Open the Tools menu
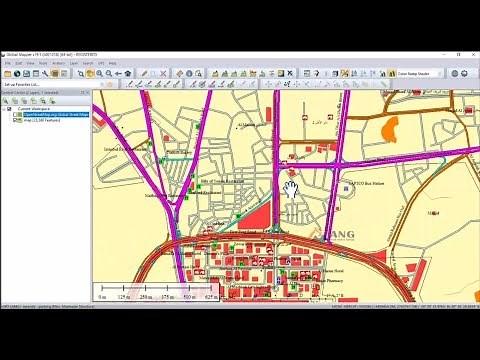 click(43, 63)
